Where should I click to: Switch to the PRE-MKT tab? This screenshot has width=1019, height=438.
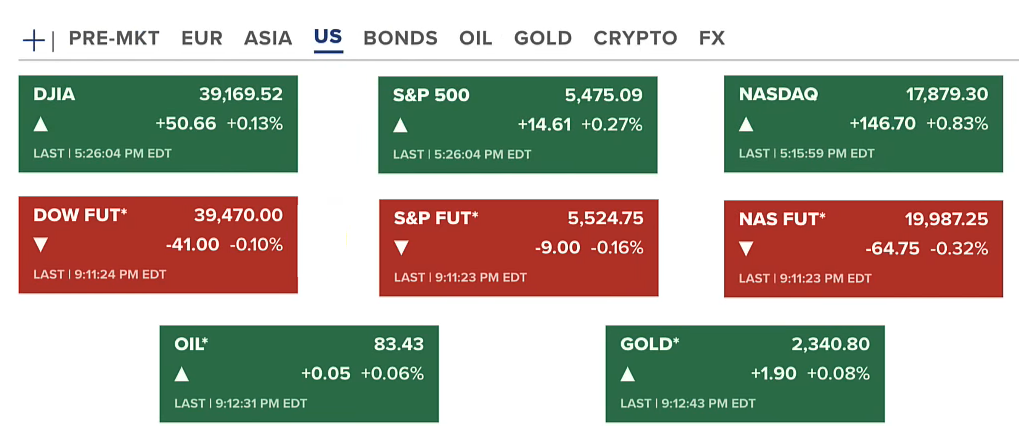pyautogui.click(x=114, y=39)
